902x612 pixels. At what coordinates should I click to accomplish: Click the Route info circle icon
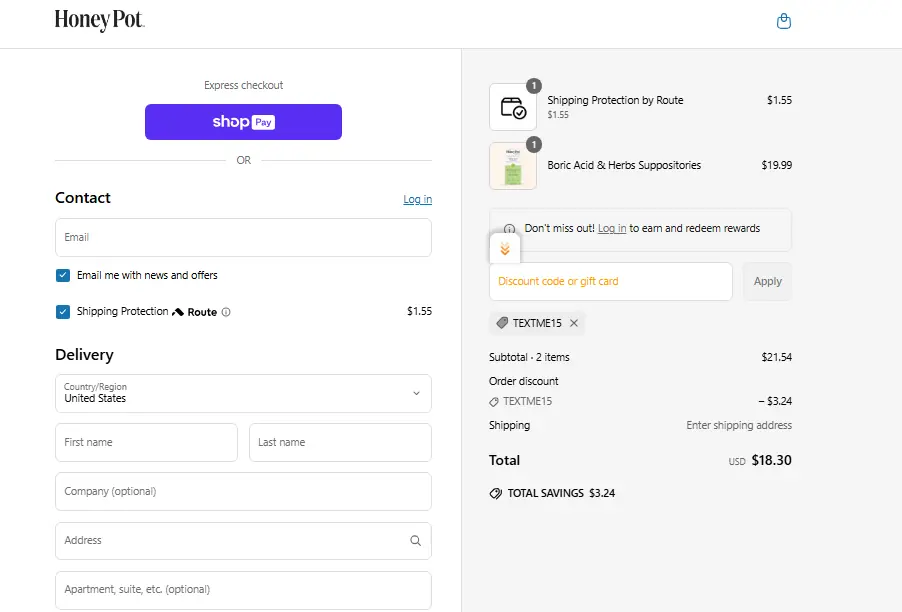point(226,312)
